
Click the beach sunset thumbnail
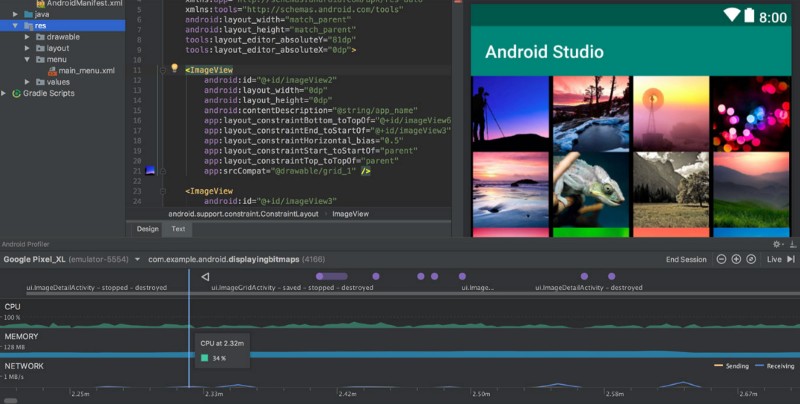tap(510, 189)
